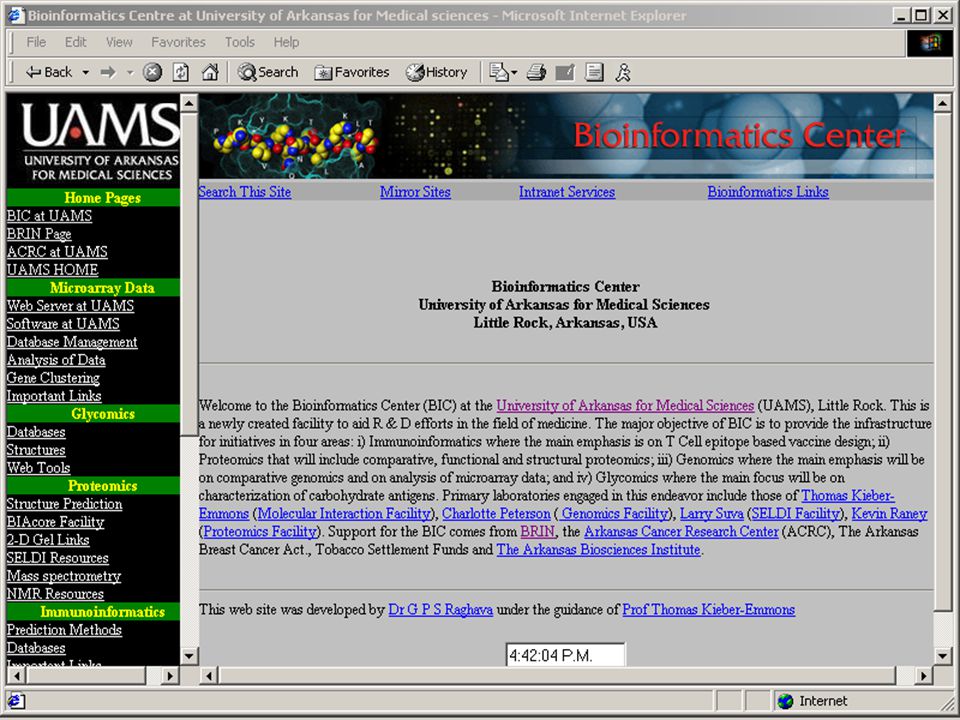Follow the University of Arkansas for Medical Sciences link
This screenshot has width=960, height=720.
625,405
